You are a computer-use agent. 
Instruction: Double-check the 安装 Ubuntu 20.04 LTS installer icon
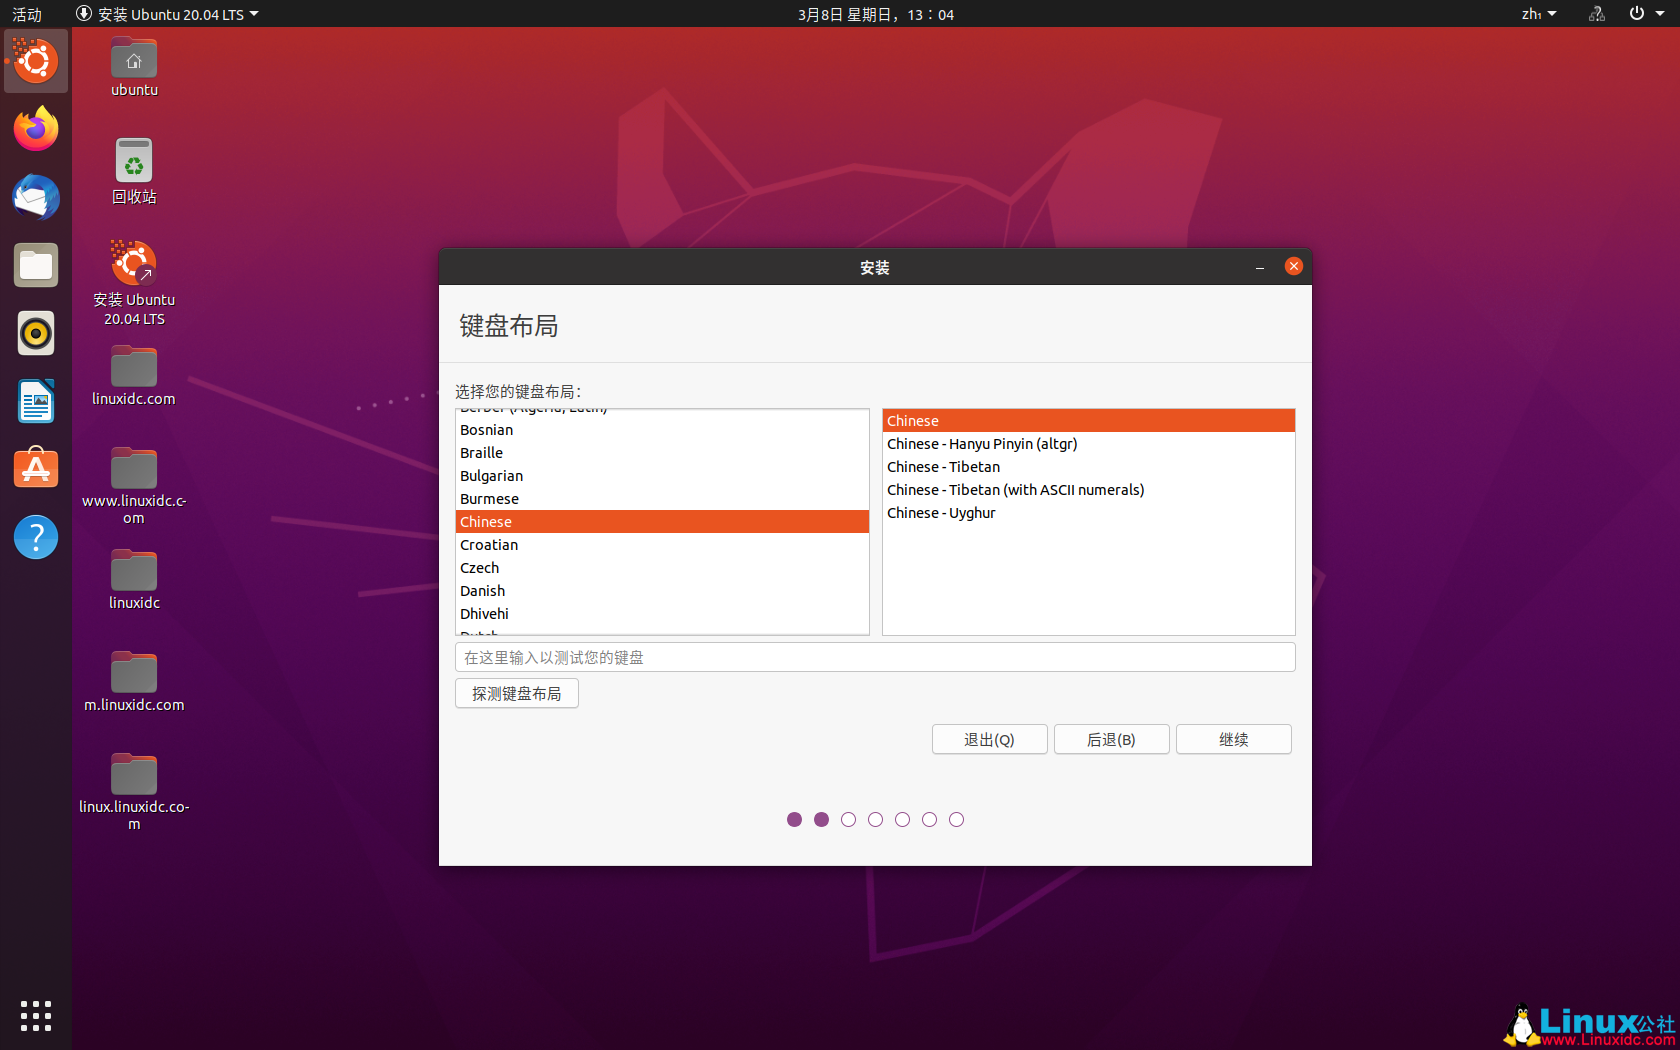133,262
